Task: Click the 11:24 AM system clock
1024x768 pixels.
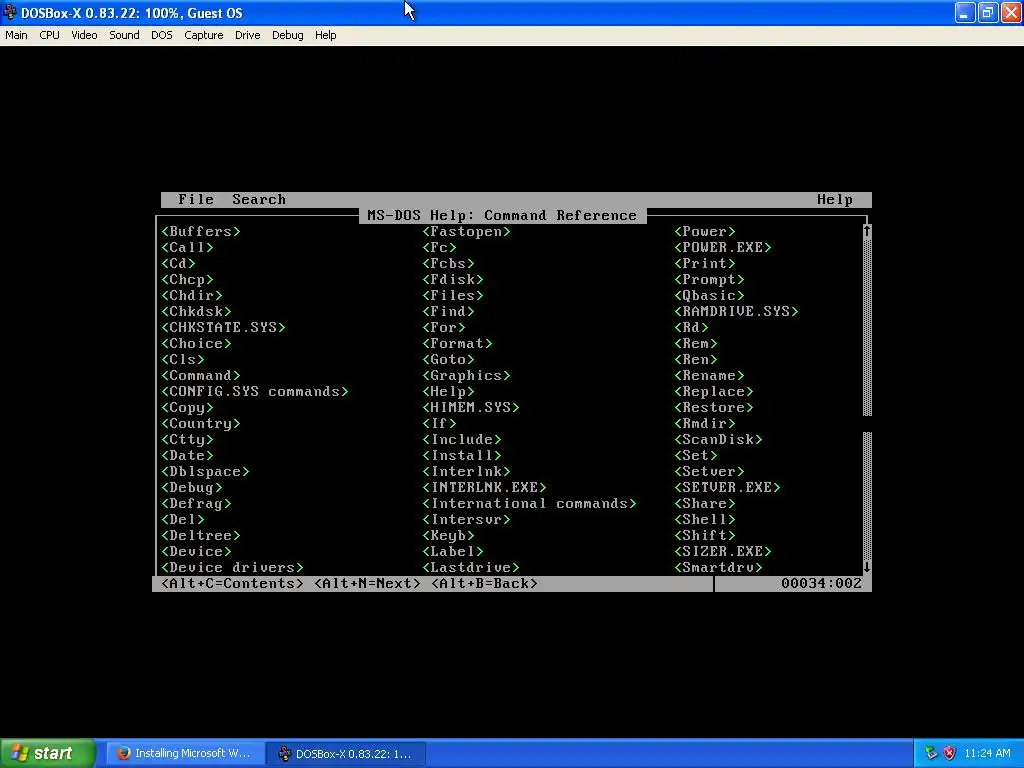Action: click(x=987, y=754)
